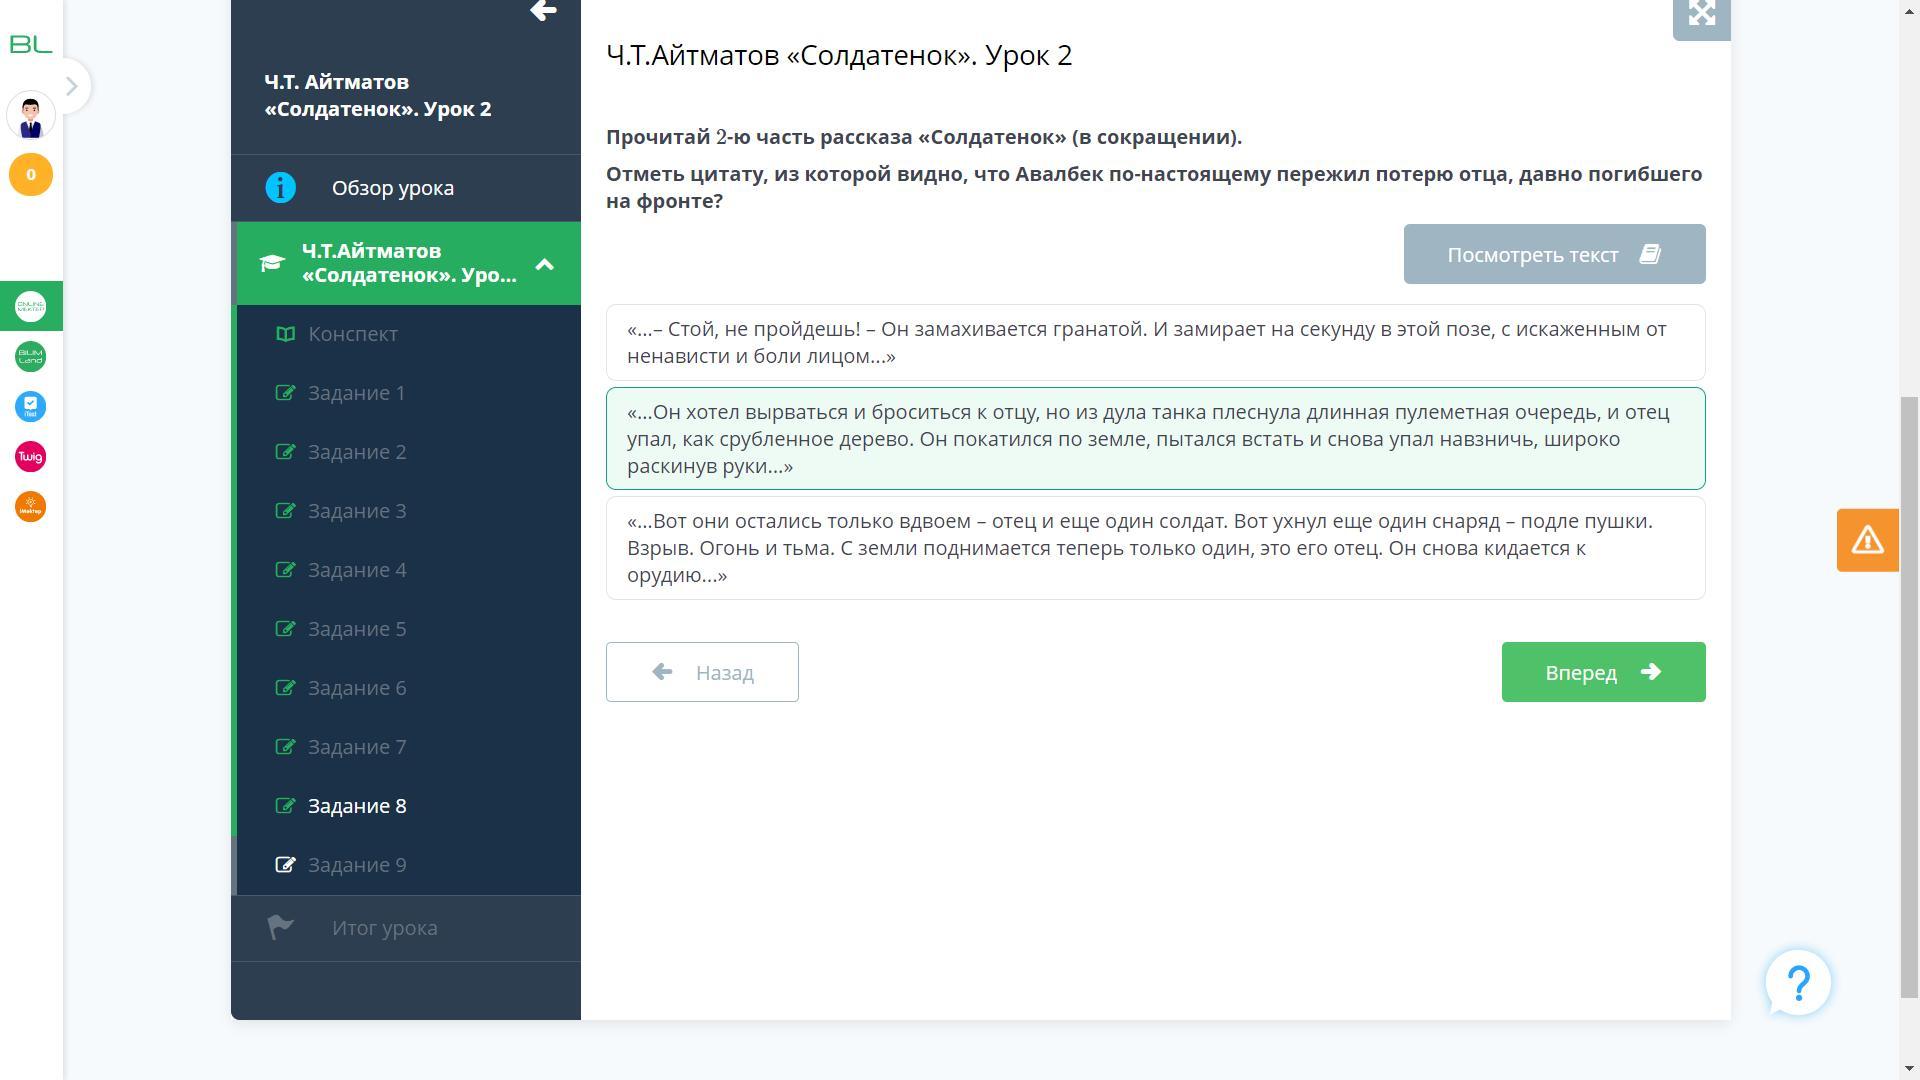Collapse the Айтматов lesson section chevron
The image size is (1920, 1080).
click(x=544, y=264)
